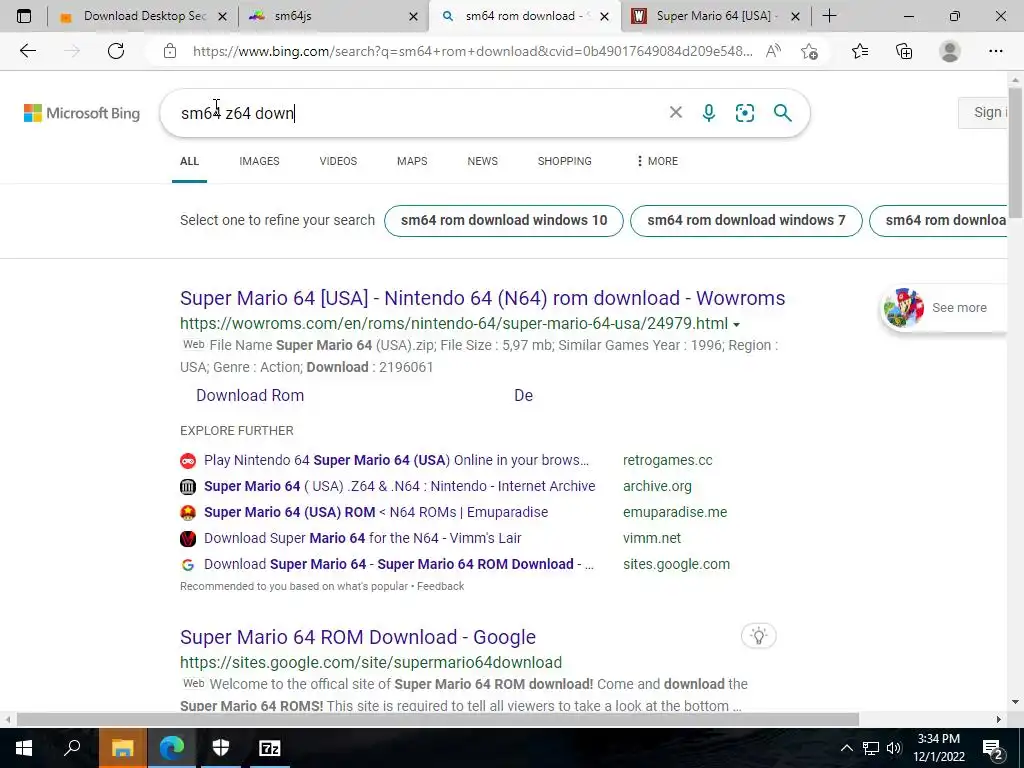Refine with 'sm64 rom download windows 7'
The width and height of the screenshot is (1024, 768).
click(746, 221)
